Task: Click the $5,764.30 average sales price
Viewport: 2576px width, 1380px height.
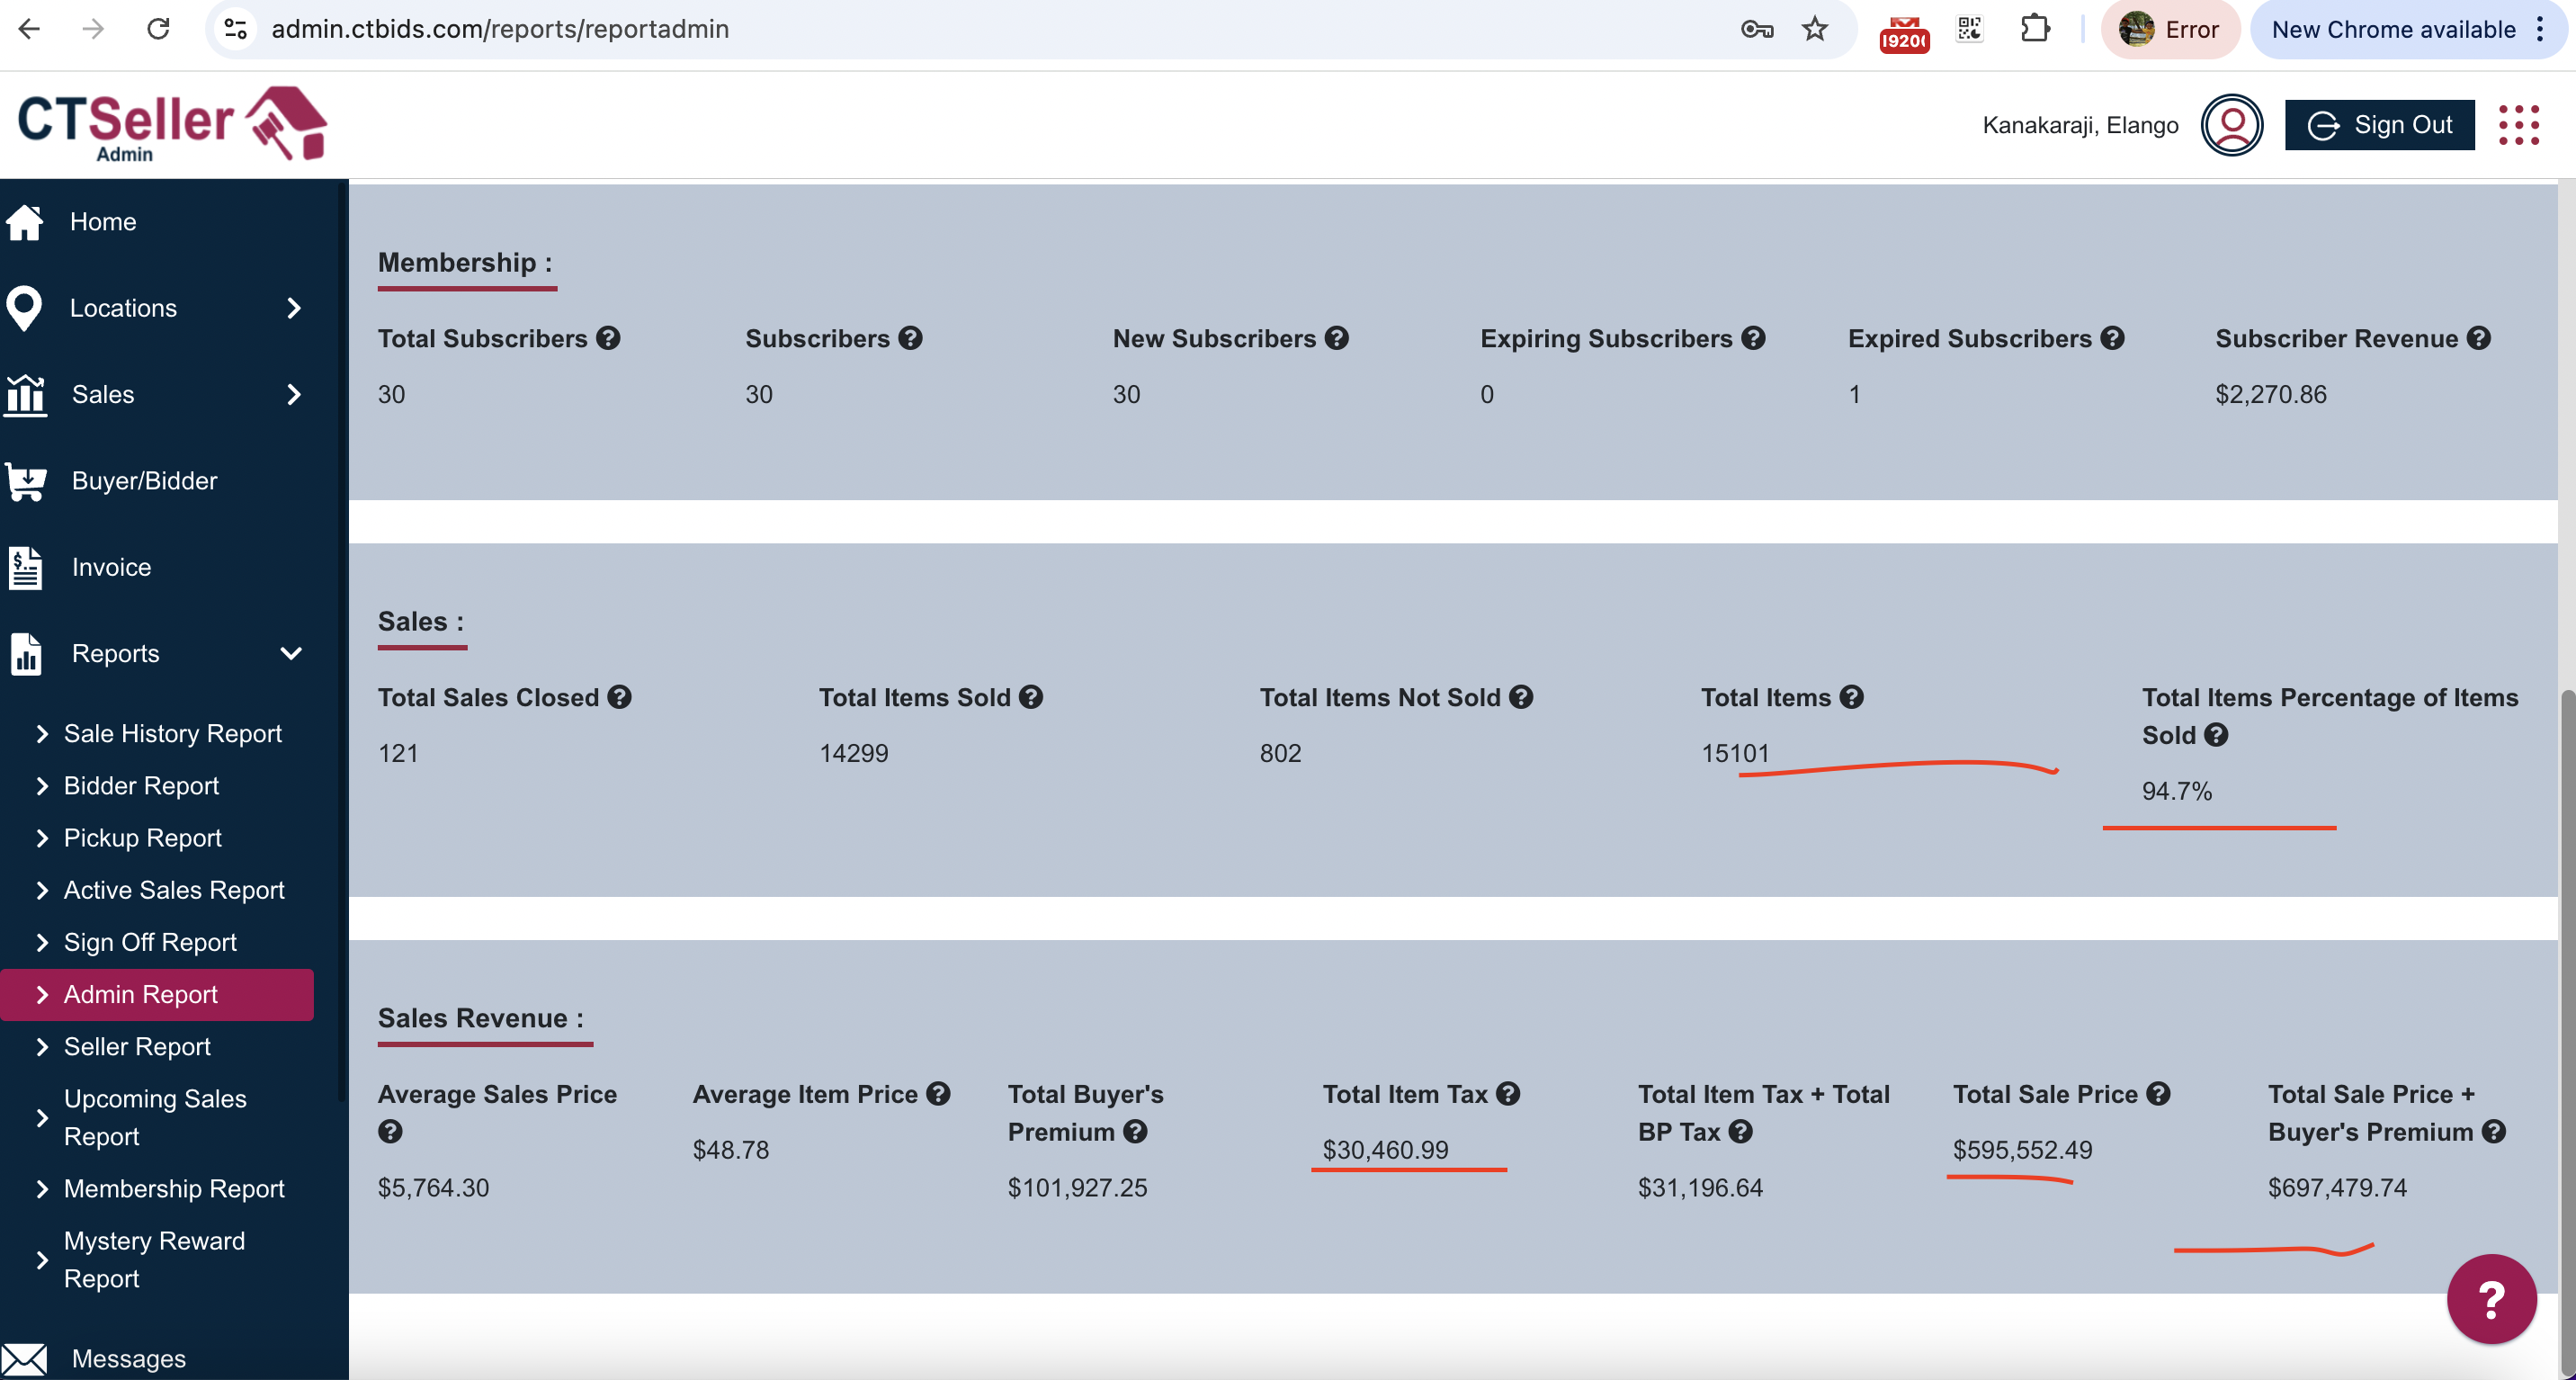Action: click(x=433, y=1187)
